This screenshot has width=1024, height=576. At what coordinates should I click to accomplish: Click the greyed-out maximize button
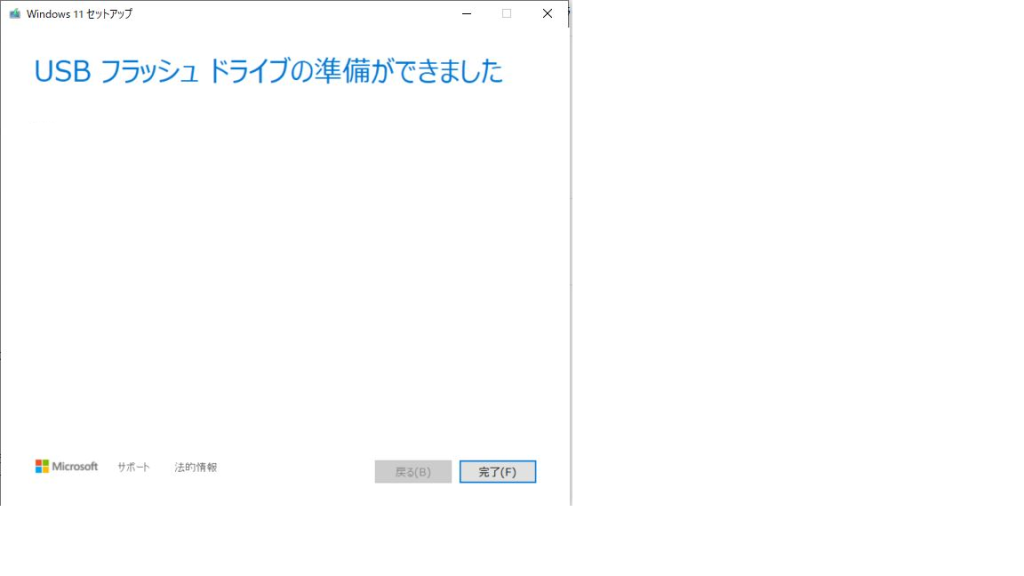click(506, 14)
